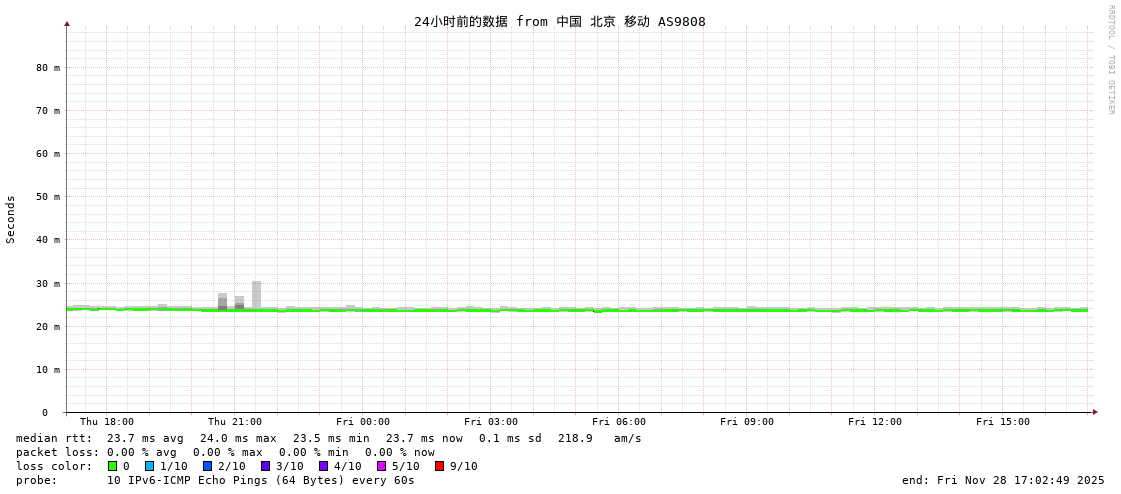Click the dark gray spike left of Thu 21:00
This screenshot has width=1121, height=494.
pos(222,301)
